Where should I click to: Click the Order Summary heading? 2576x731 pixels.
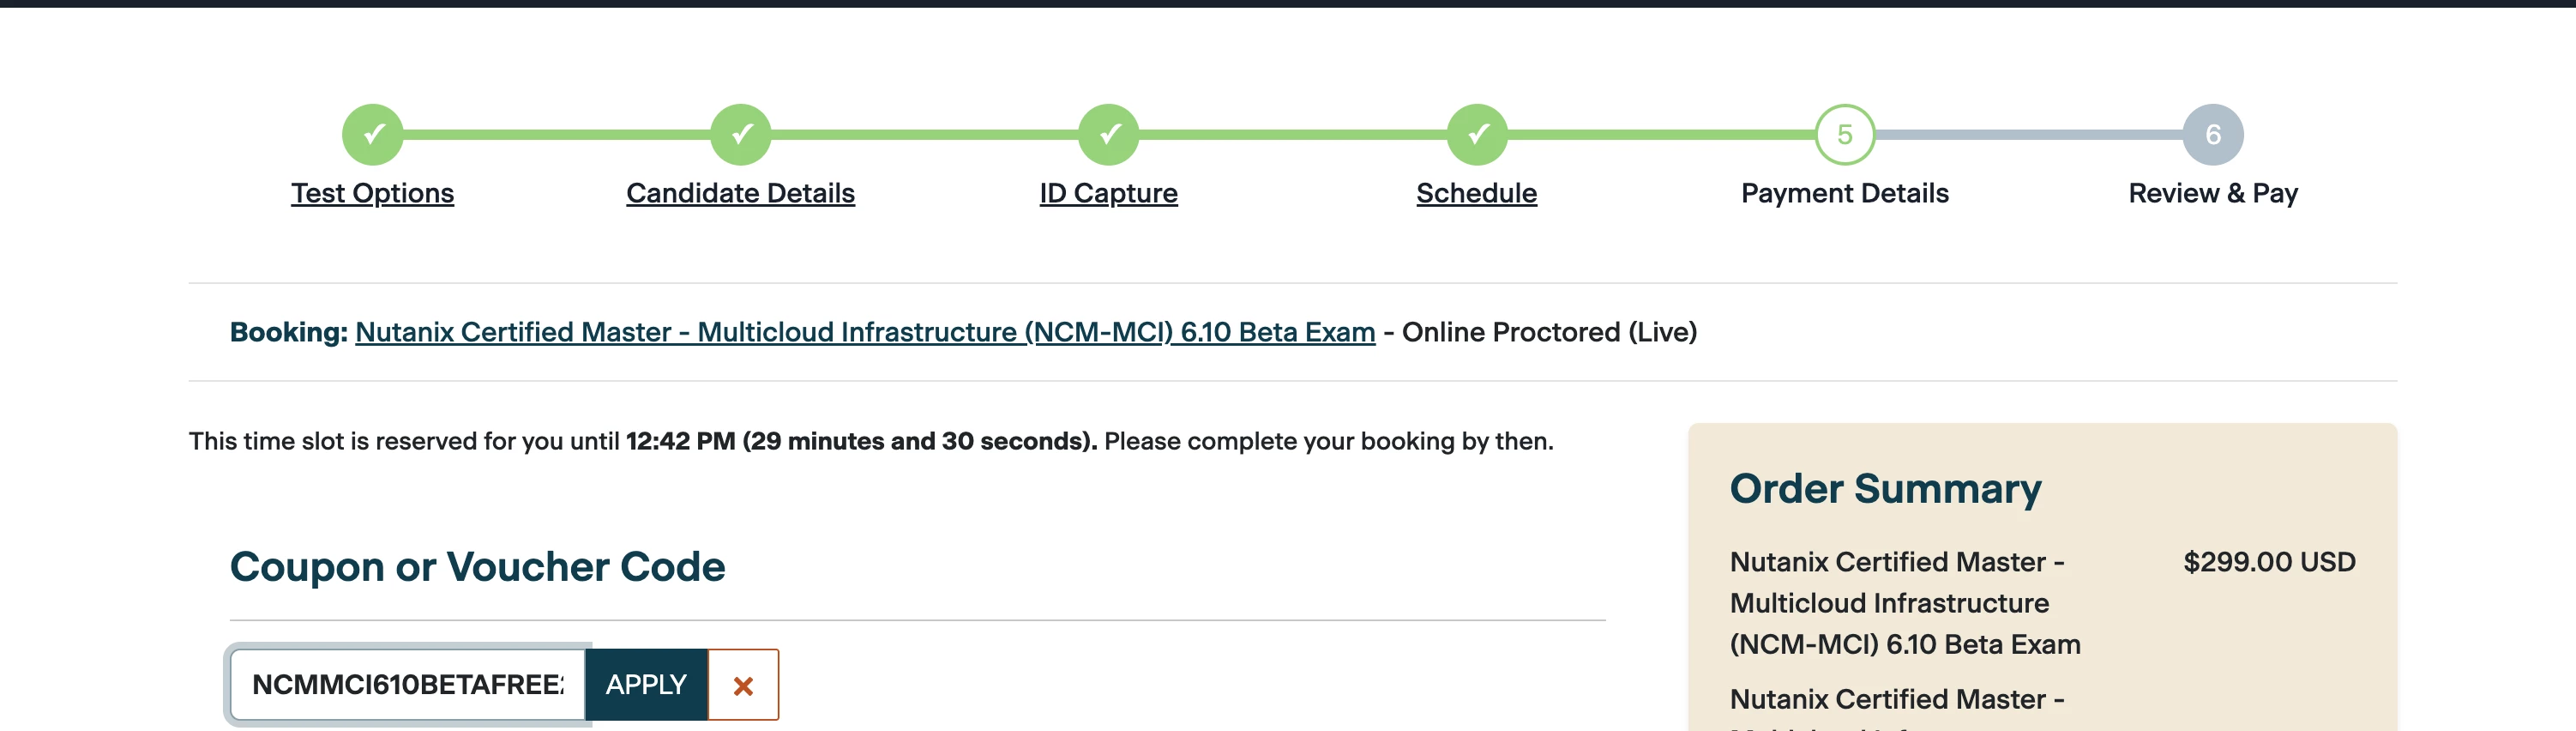[1885, 489]
